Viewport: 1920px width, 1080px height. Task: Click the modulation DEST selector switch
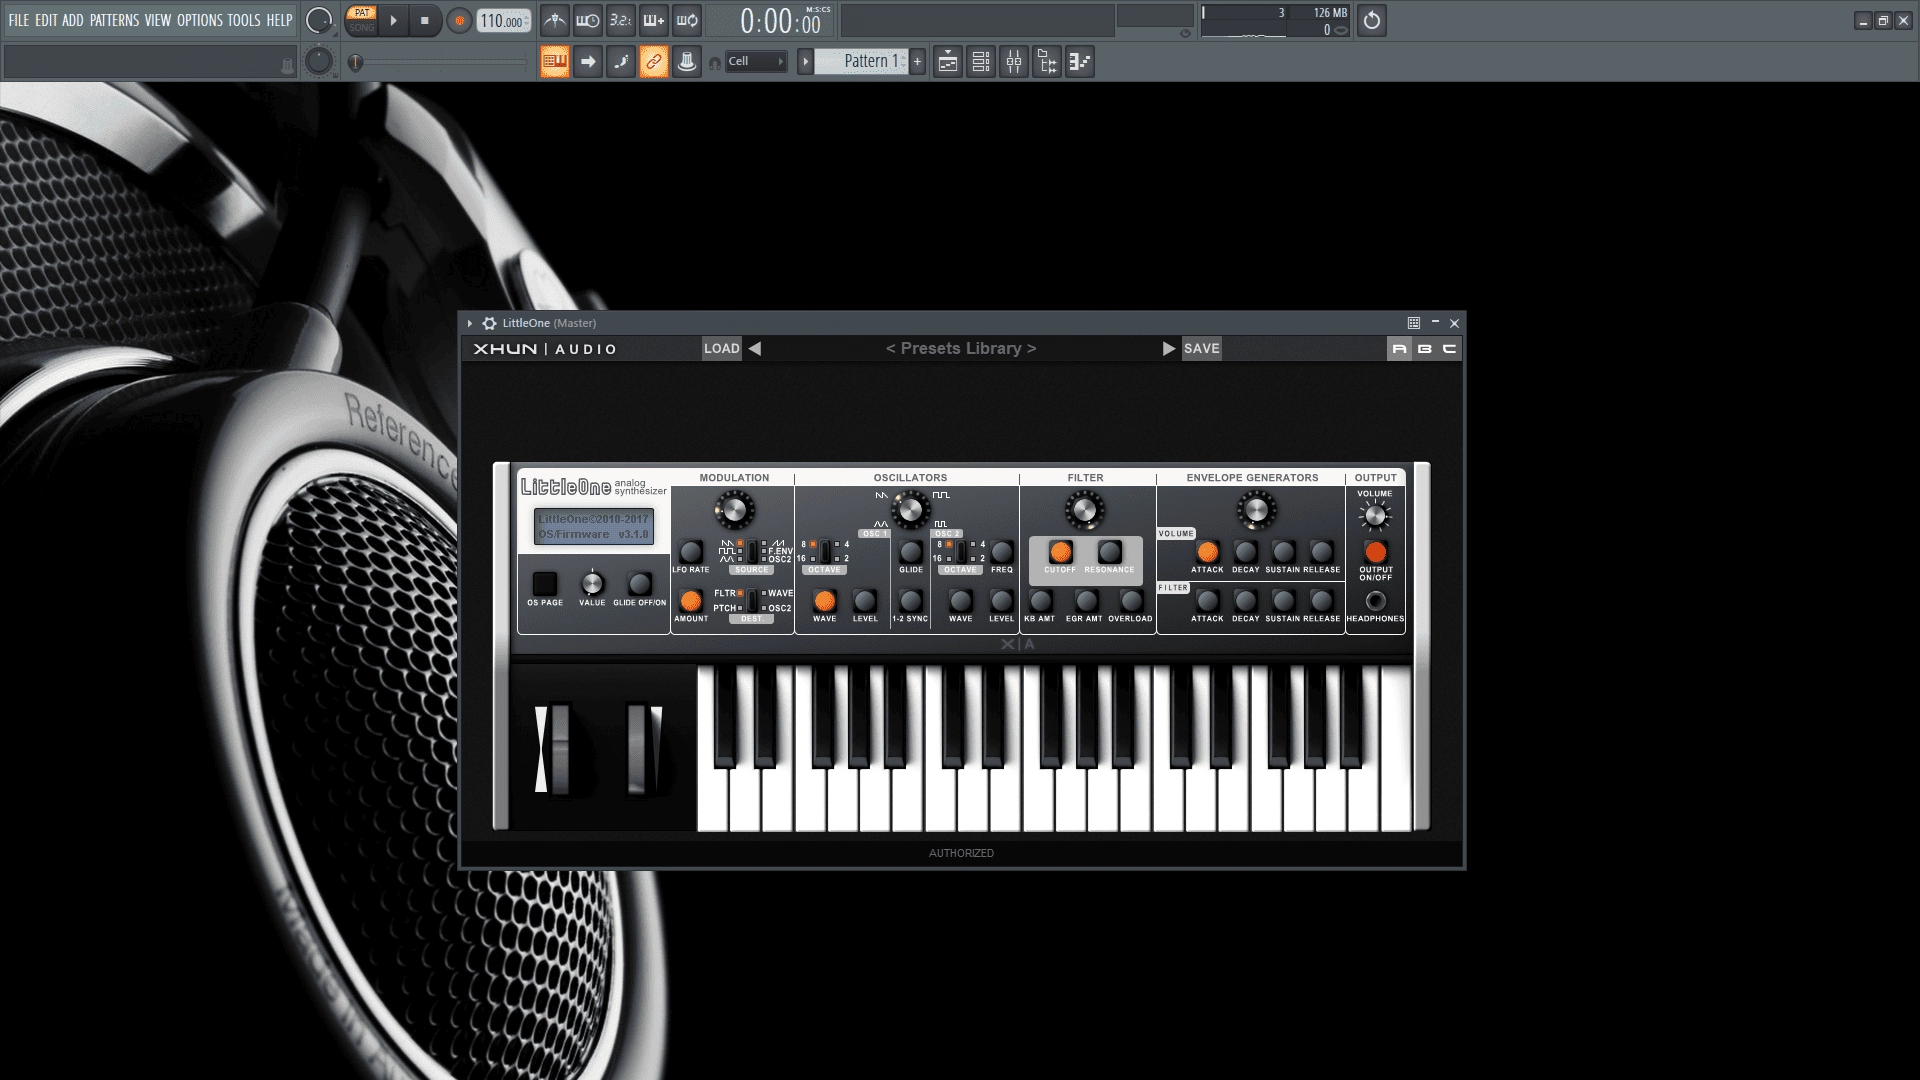(752, 600)
